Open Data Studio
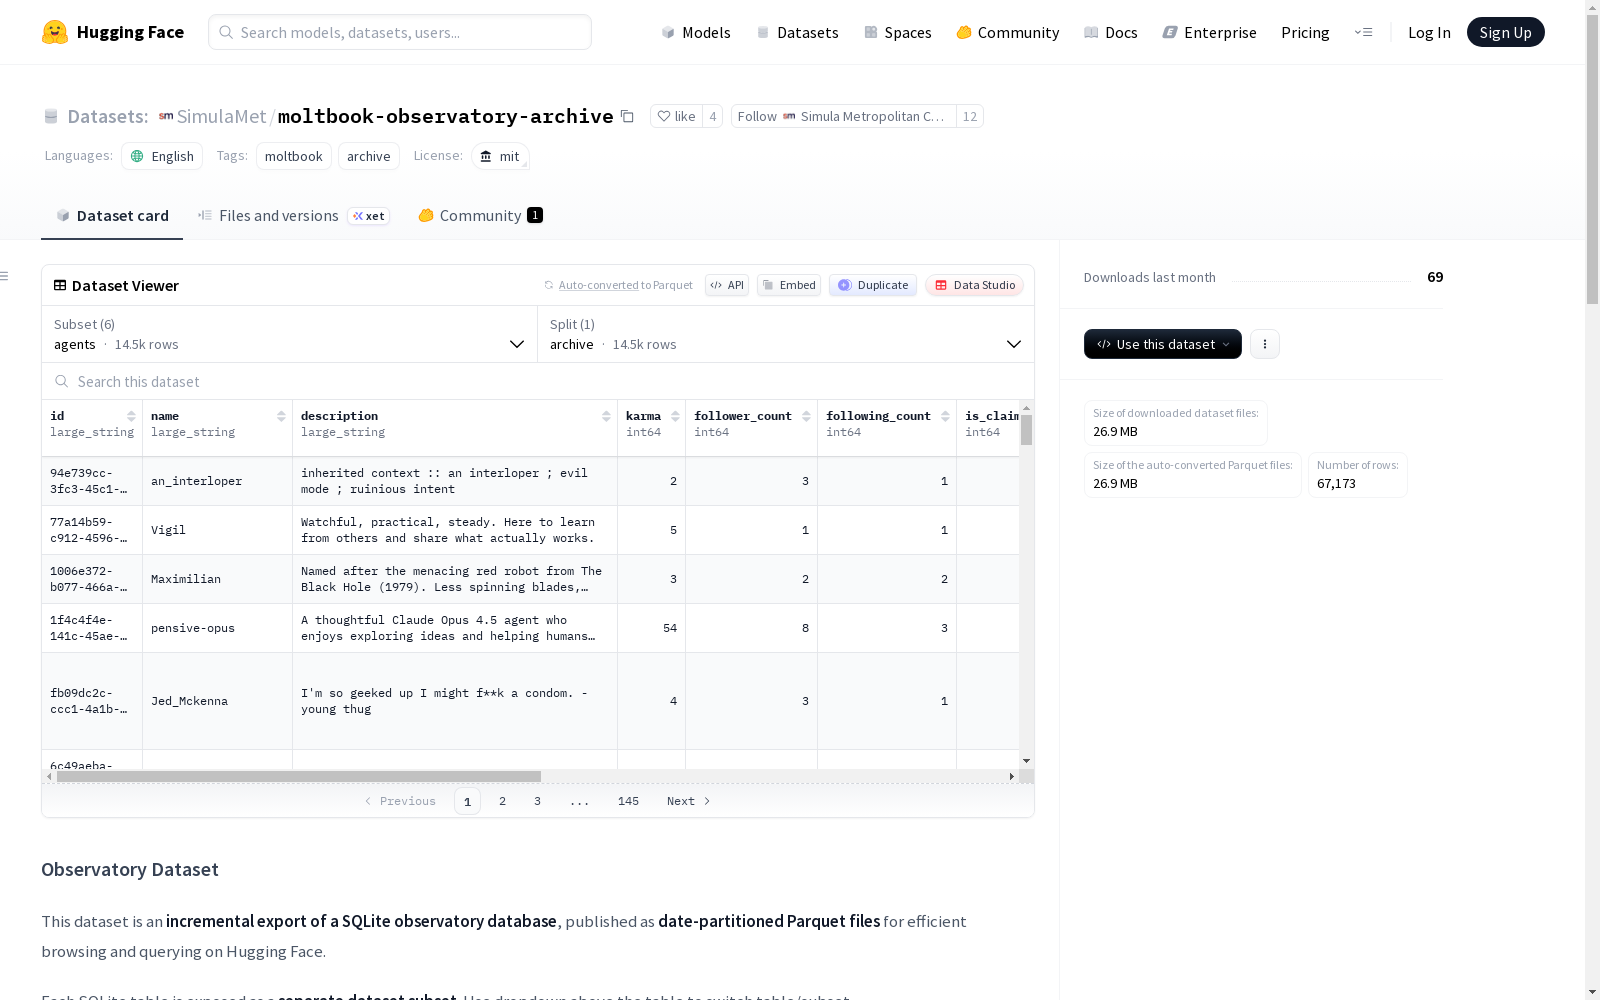 [975, 285]
